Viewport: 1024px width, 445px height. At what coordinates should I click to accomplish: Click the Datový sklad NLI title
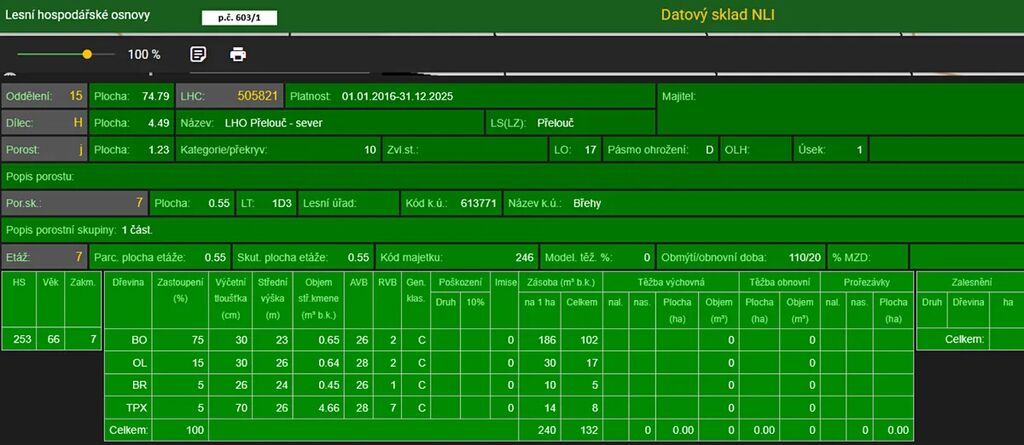click(x=718, y=15)
